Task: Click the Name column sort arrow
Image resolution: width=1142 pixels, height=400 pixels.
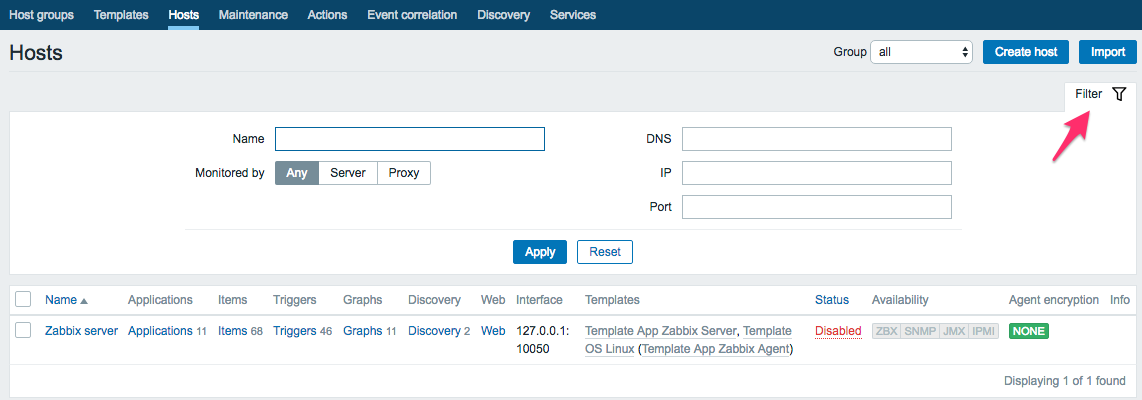Action: [x=84, y=301]
